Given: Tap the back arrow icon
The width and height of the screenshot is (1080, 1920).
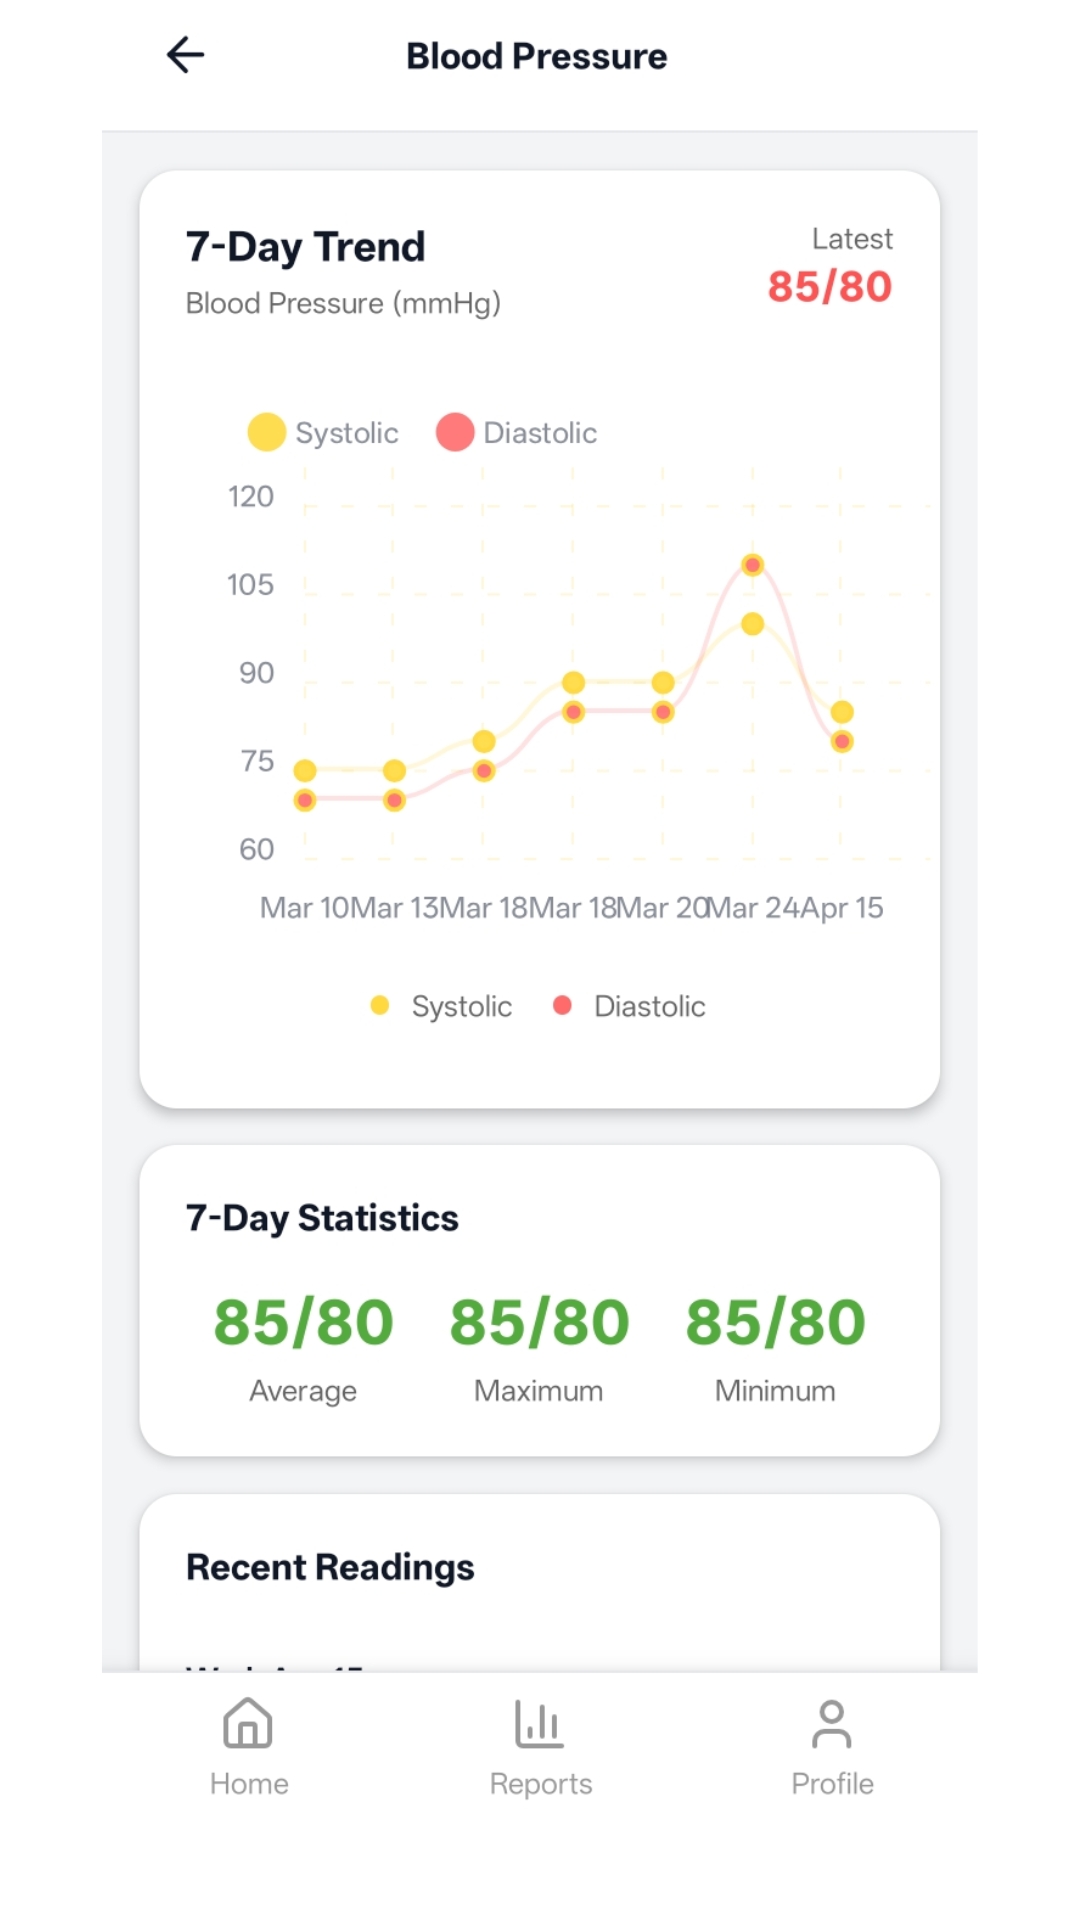Looking at the screenshot, I should coord(186,55).
